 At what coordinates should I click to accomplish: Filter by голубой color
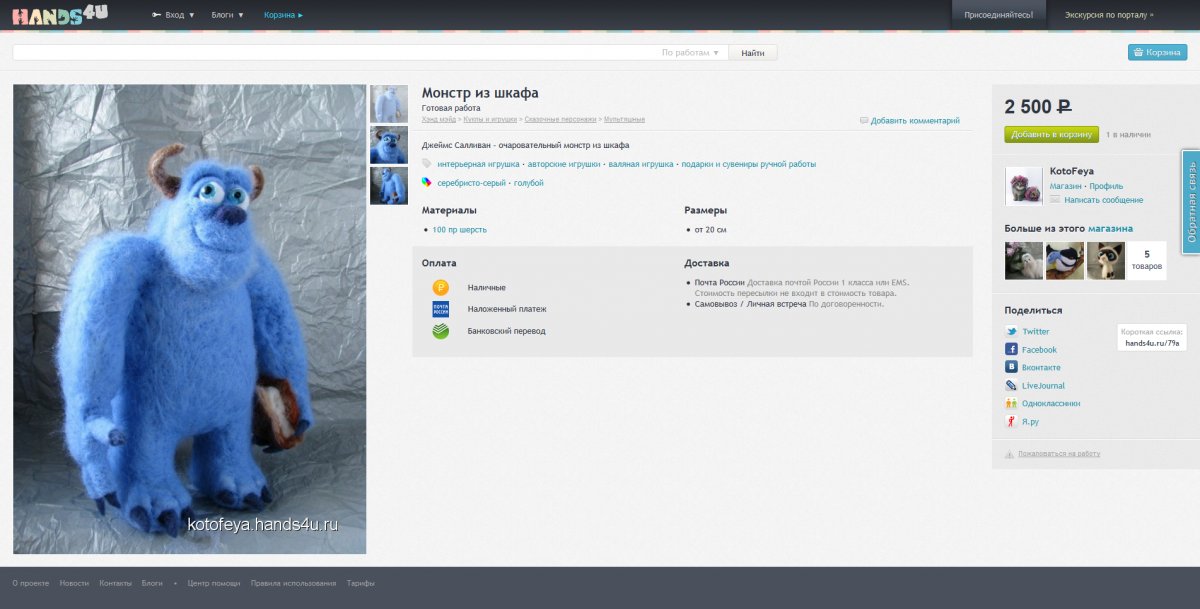tap(529, 183)
